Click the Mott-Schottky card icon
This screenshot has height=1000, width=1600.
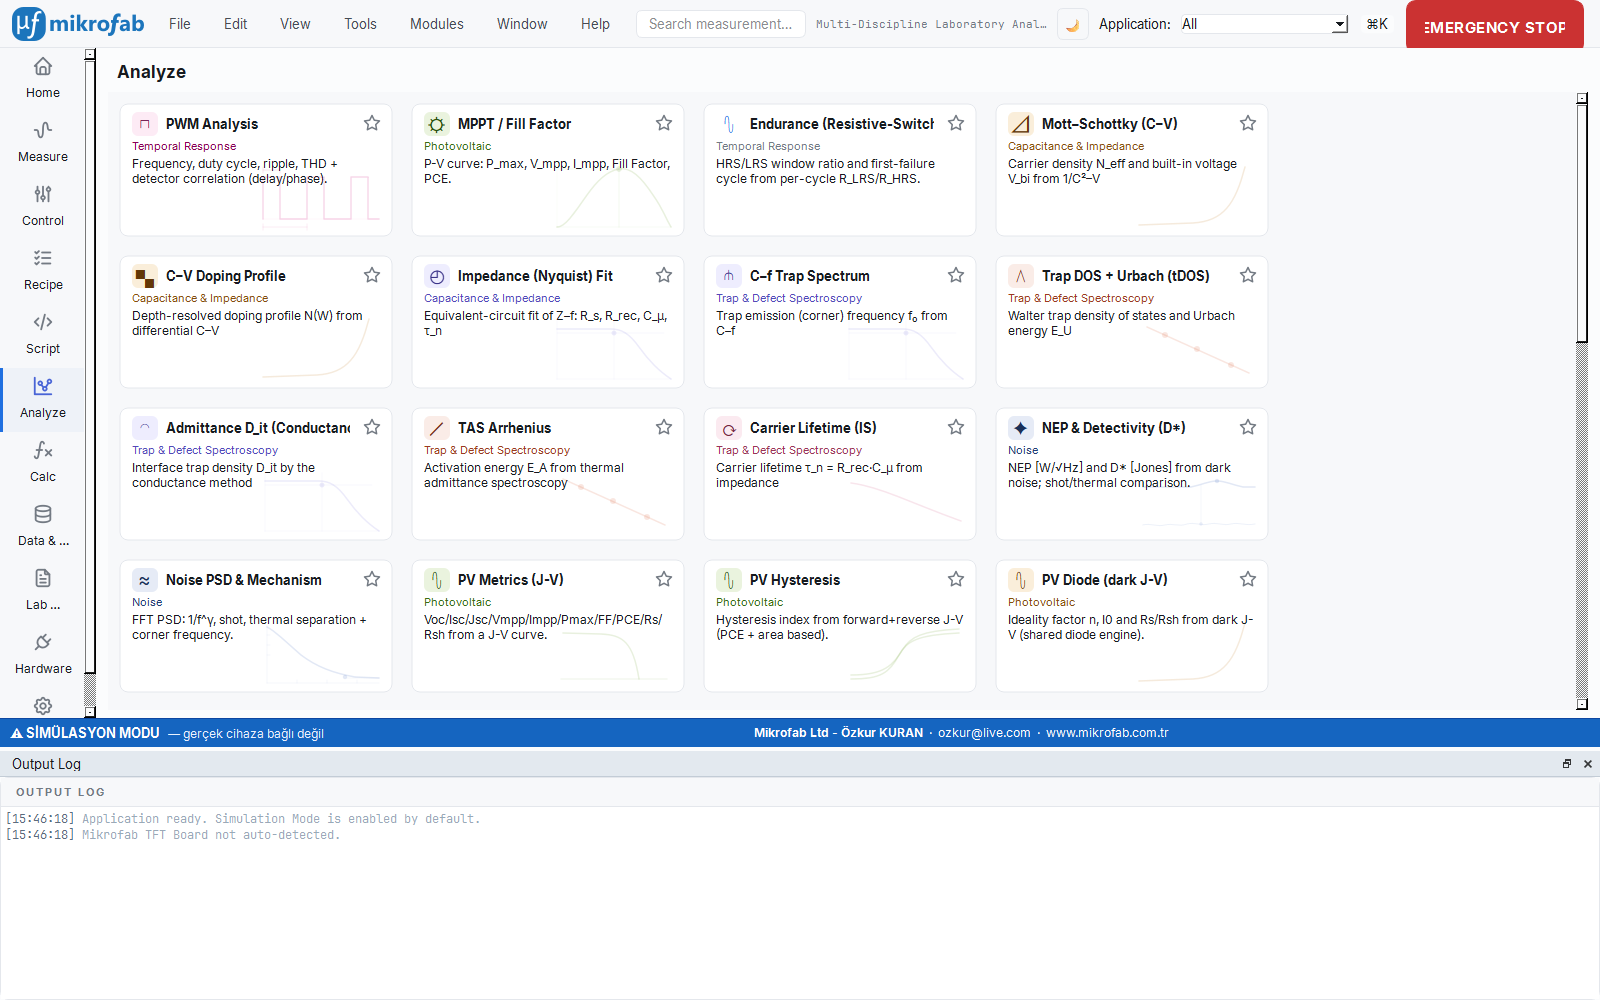tap(1021, 124)
